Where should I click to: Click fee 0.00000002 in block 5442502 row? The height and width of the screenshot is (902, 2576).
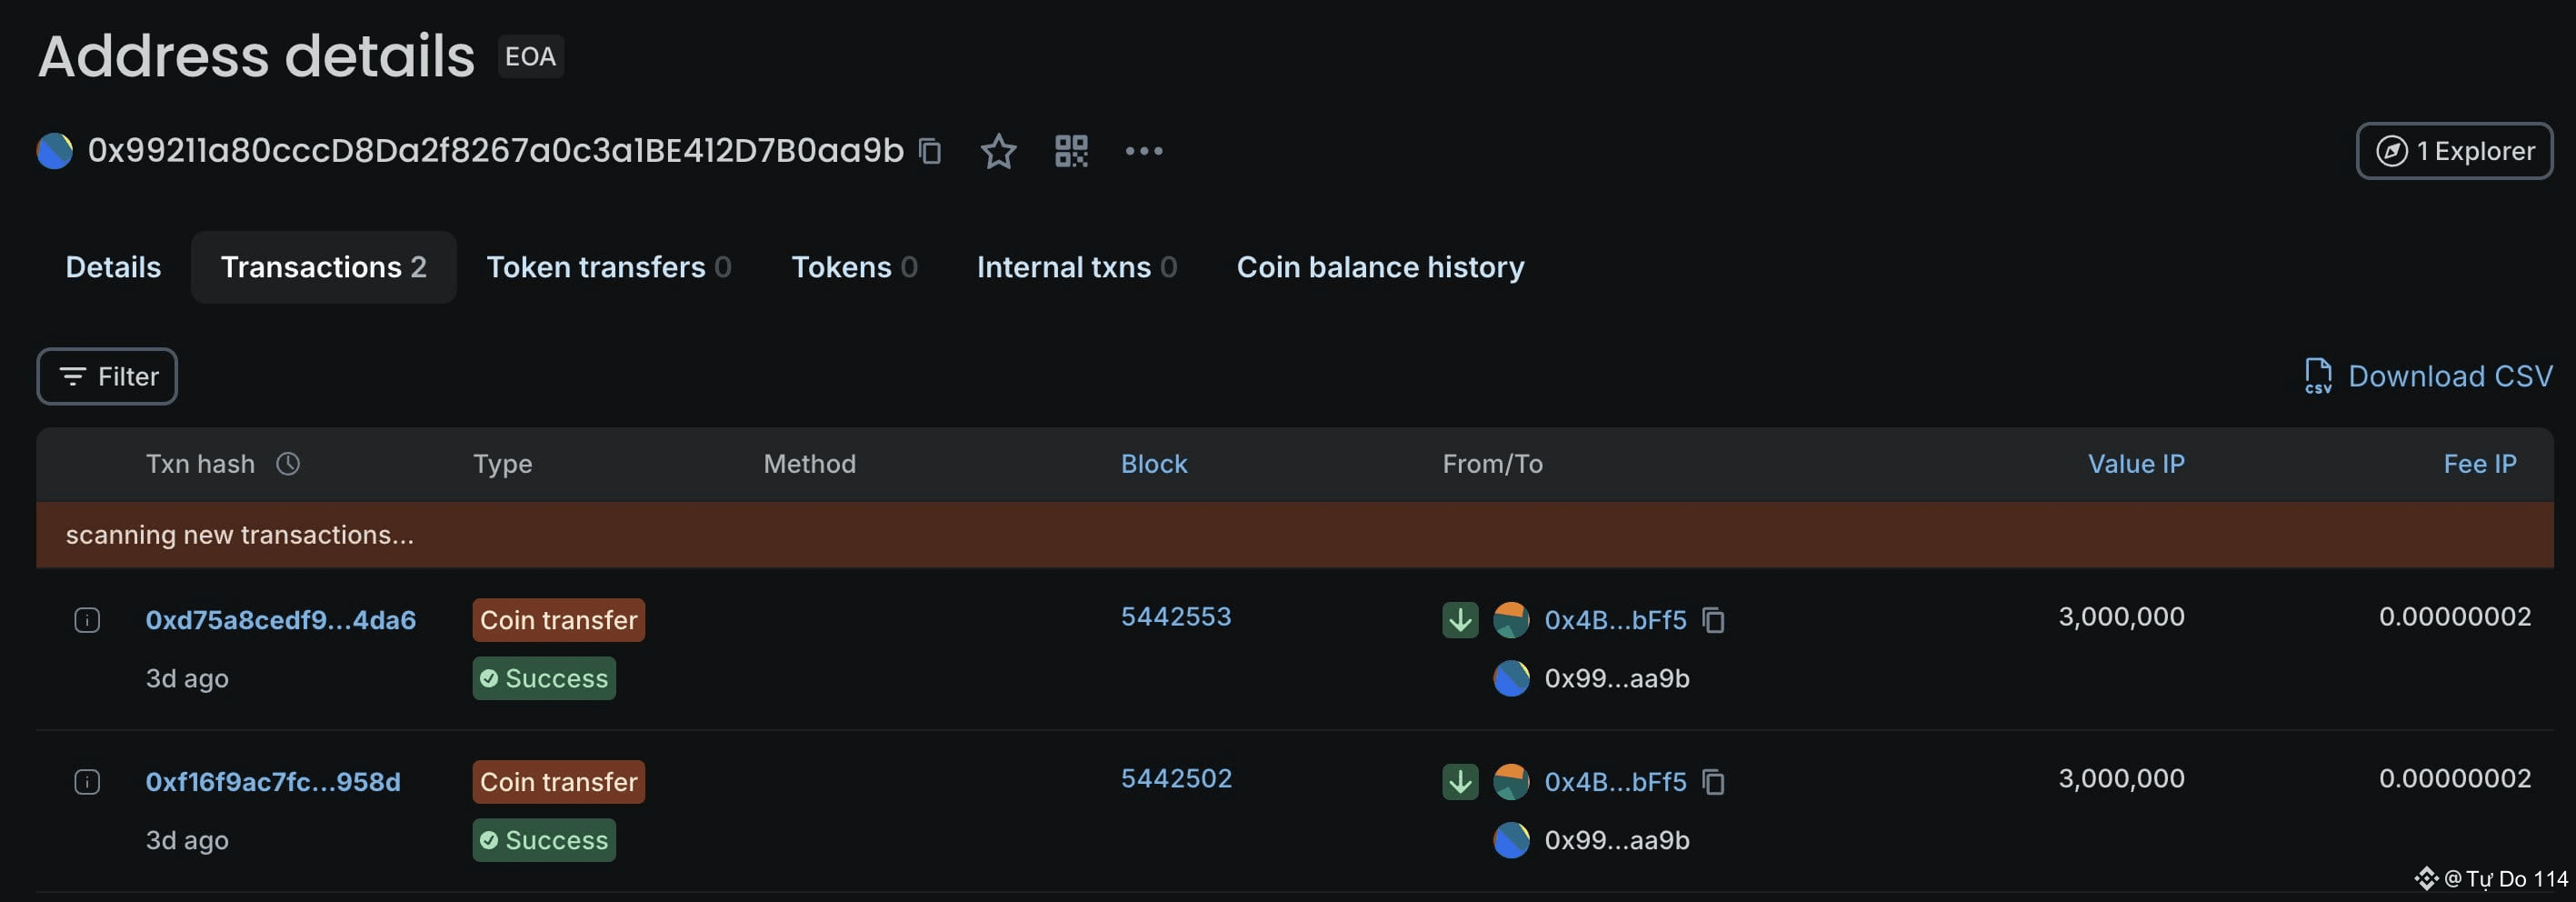2455,779
